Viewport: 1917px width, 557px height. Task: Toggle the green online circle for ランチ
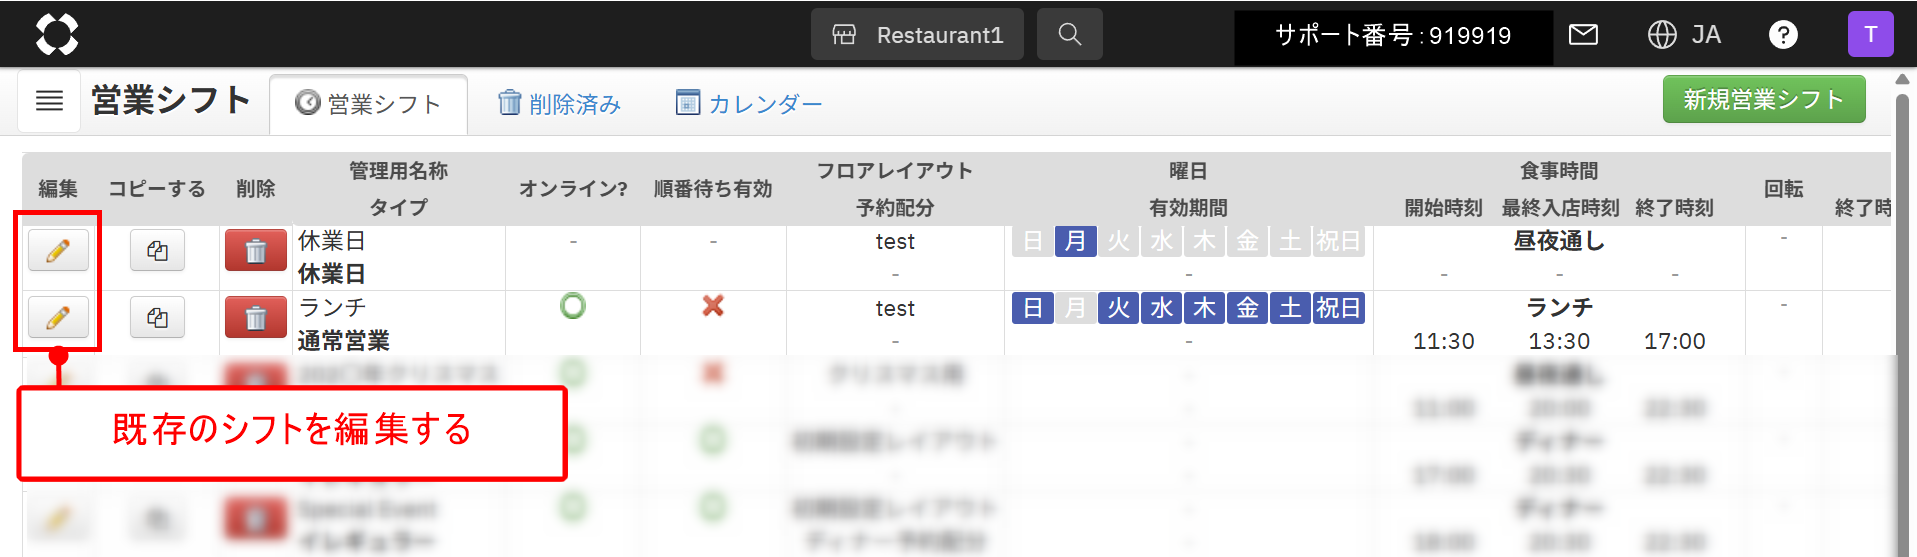573,306
